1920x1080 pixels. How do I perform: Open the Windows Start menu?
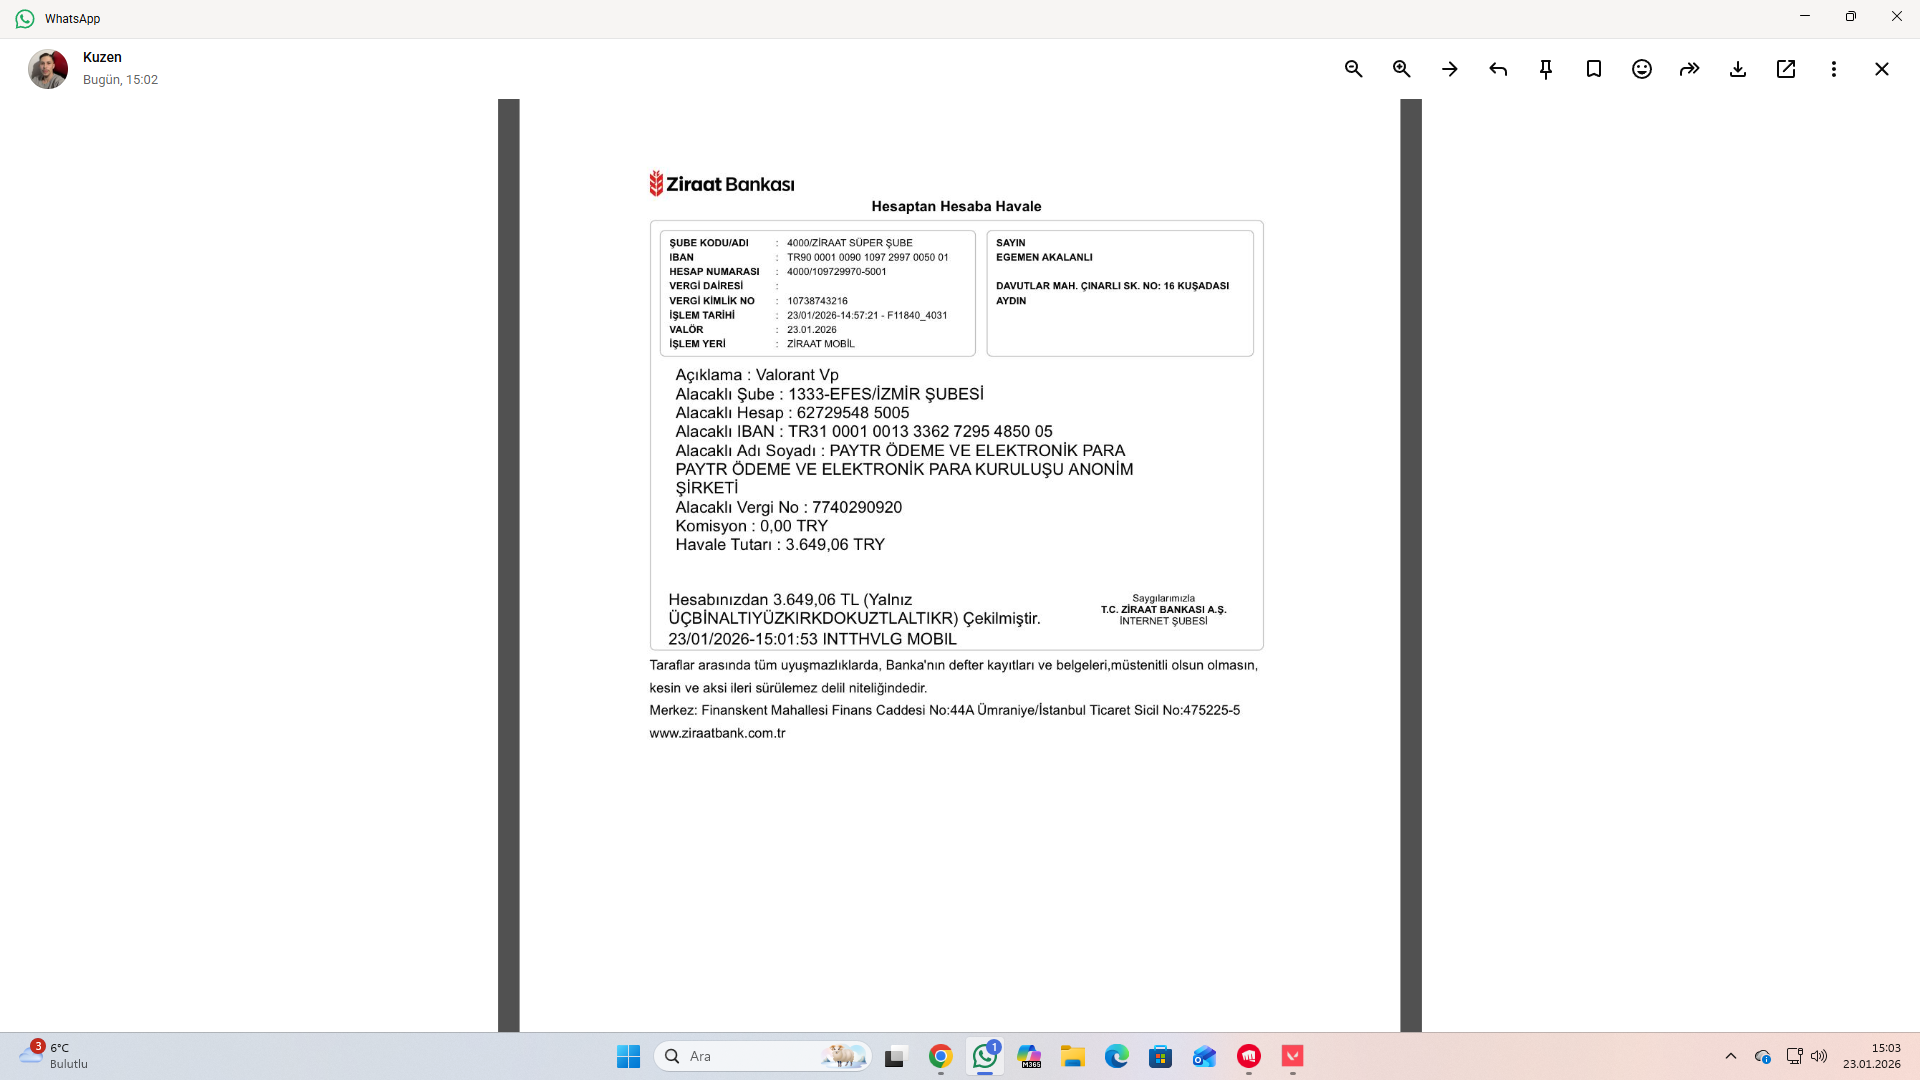[628, 1056]
